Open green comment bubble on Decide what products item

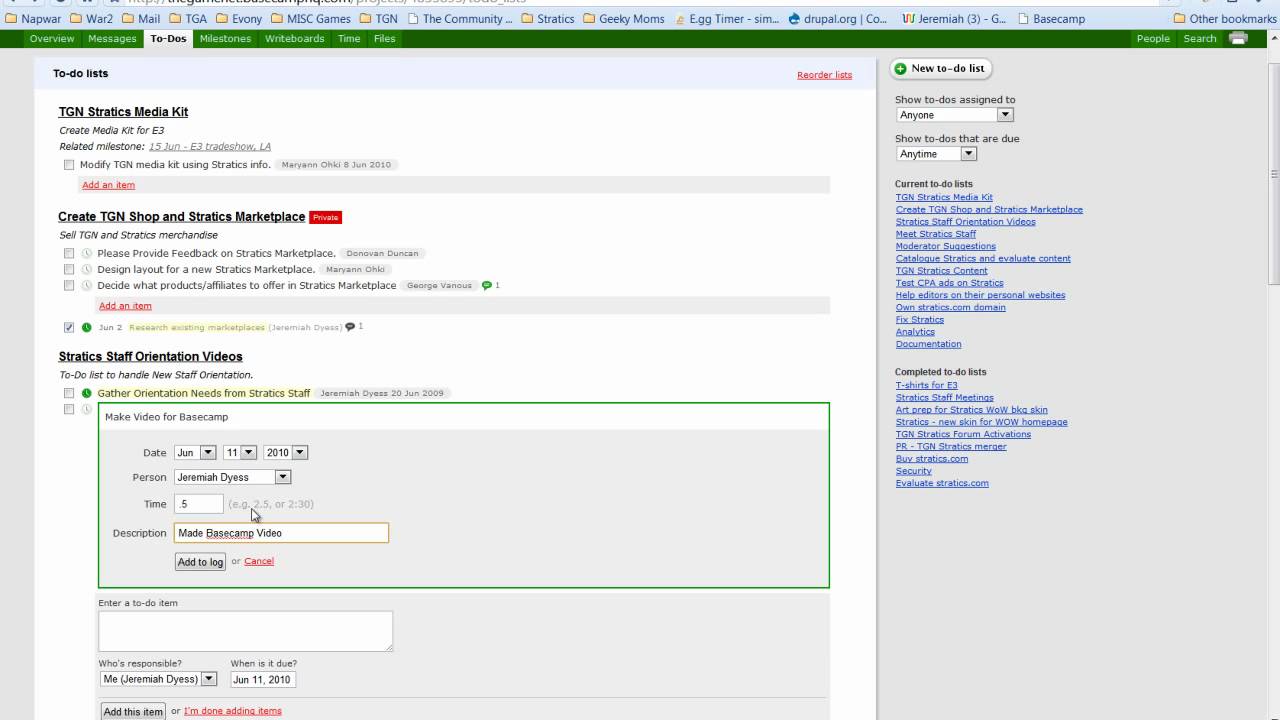pos(487,285)
